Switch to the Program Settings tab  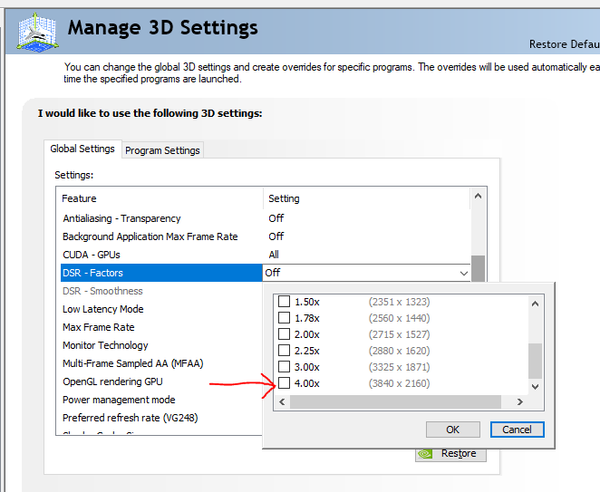(x=162, y=150)
